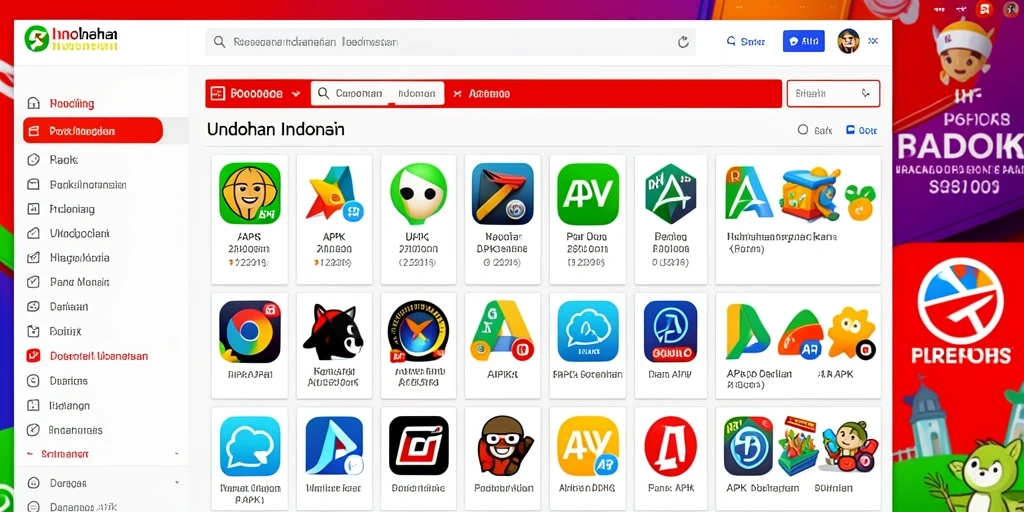Image resolution: width=1024 pixels, height=512 pixels.
Task: Expand the Deragas sidebar item chevron
Action: point(176,482)
